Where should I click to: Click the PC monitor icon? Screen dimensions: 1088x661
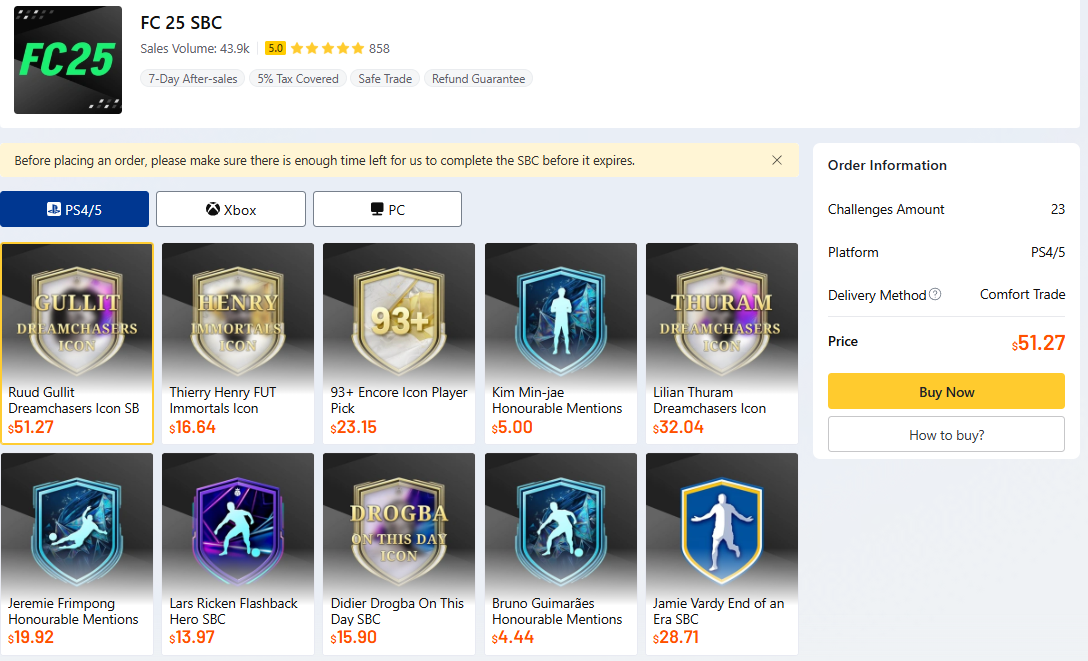[x=377, y=209]
